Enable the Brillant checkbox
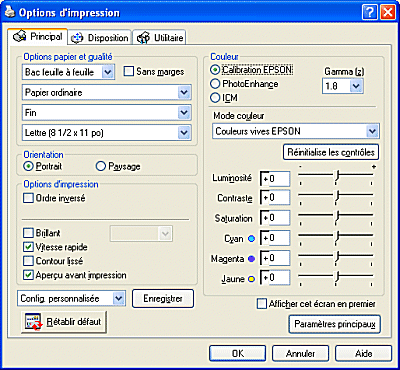 click(29, 233)
